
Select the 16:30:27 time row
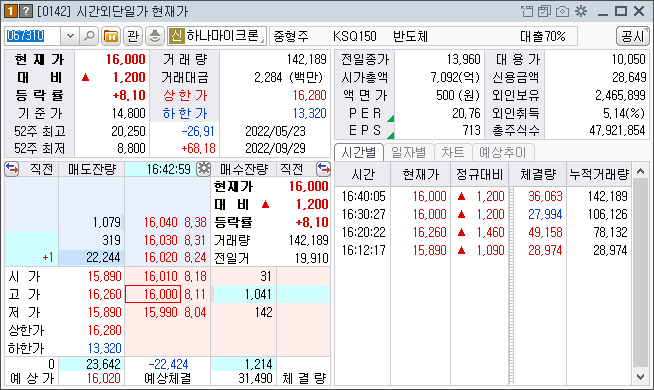(x=484, y=214)
